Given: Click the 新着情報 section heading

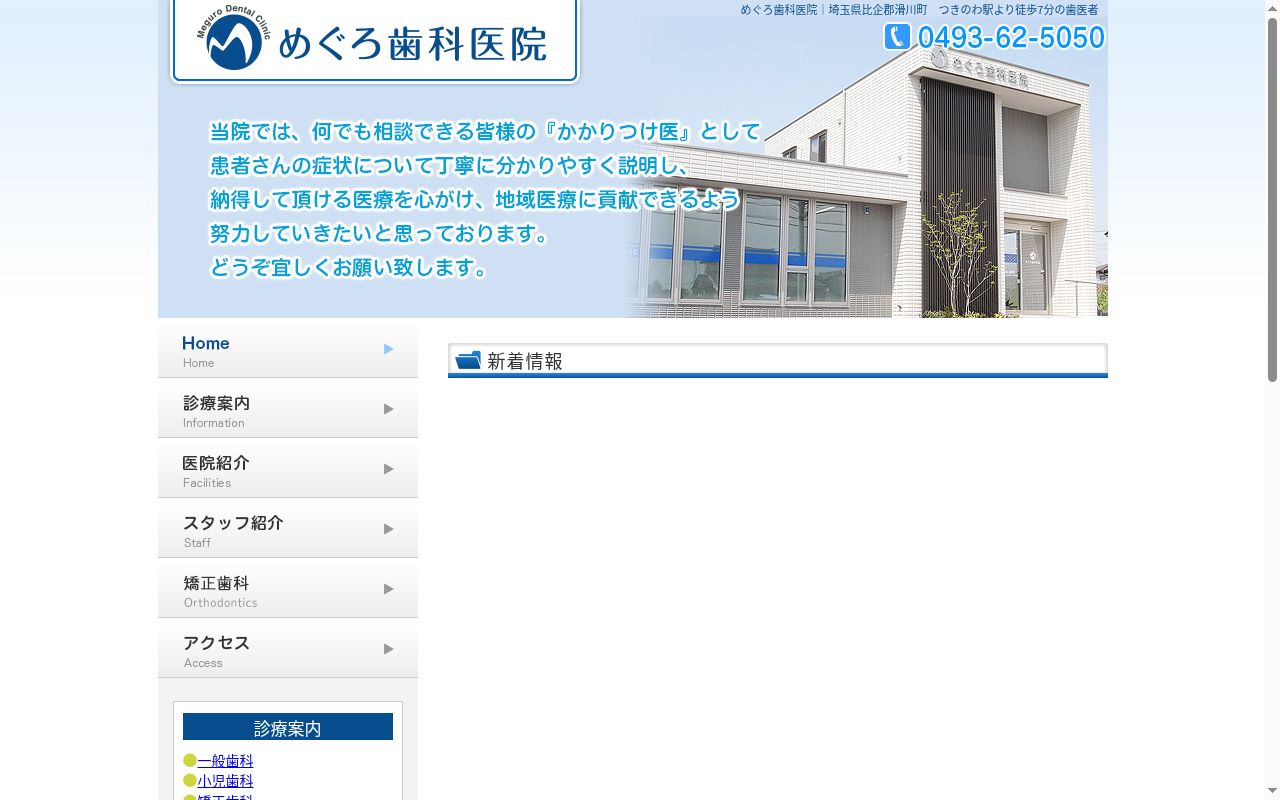Looking at the screenshot, I should click(778, 360).
